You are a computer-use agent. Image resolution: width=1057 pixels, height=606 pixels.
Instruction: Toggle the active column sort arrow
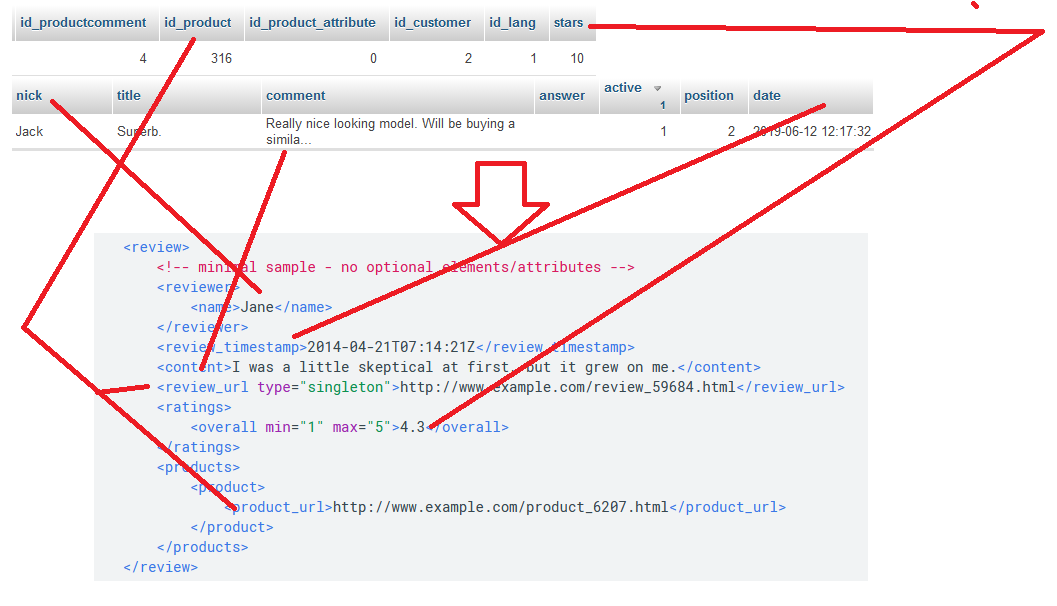click(658, 88)
